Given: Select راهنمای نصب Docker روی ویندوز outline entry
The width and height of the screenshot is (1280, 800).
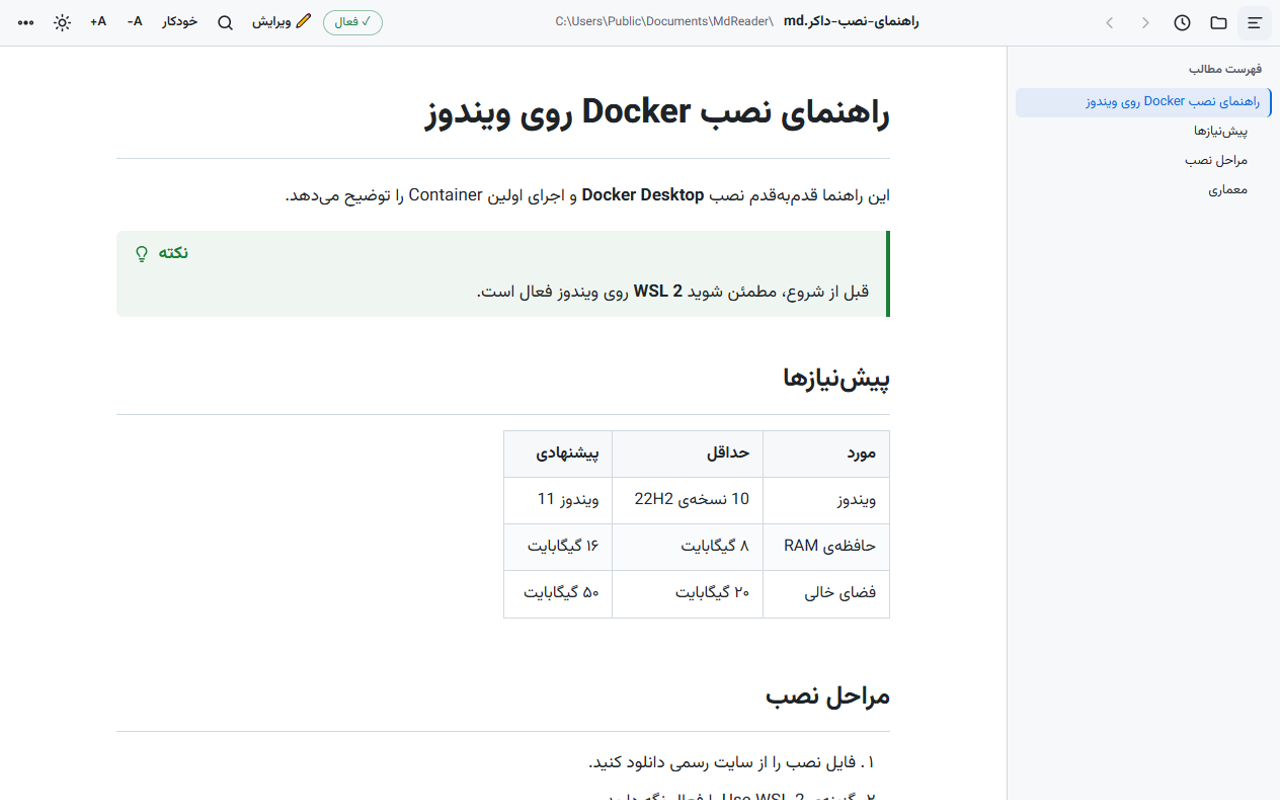Looking at the screenshot, I should (1144, 102).
